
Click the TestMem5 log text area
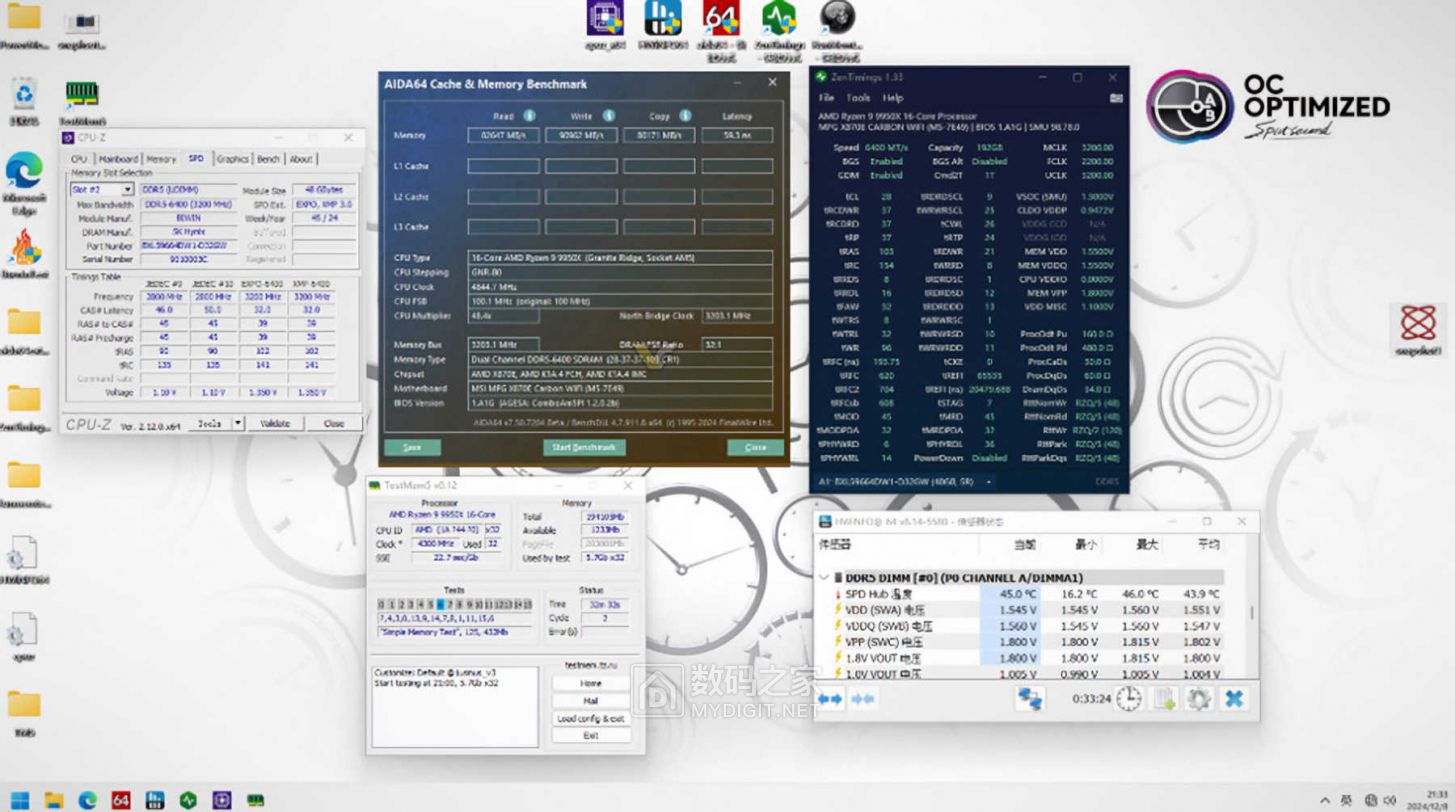455,706
